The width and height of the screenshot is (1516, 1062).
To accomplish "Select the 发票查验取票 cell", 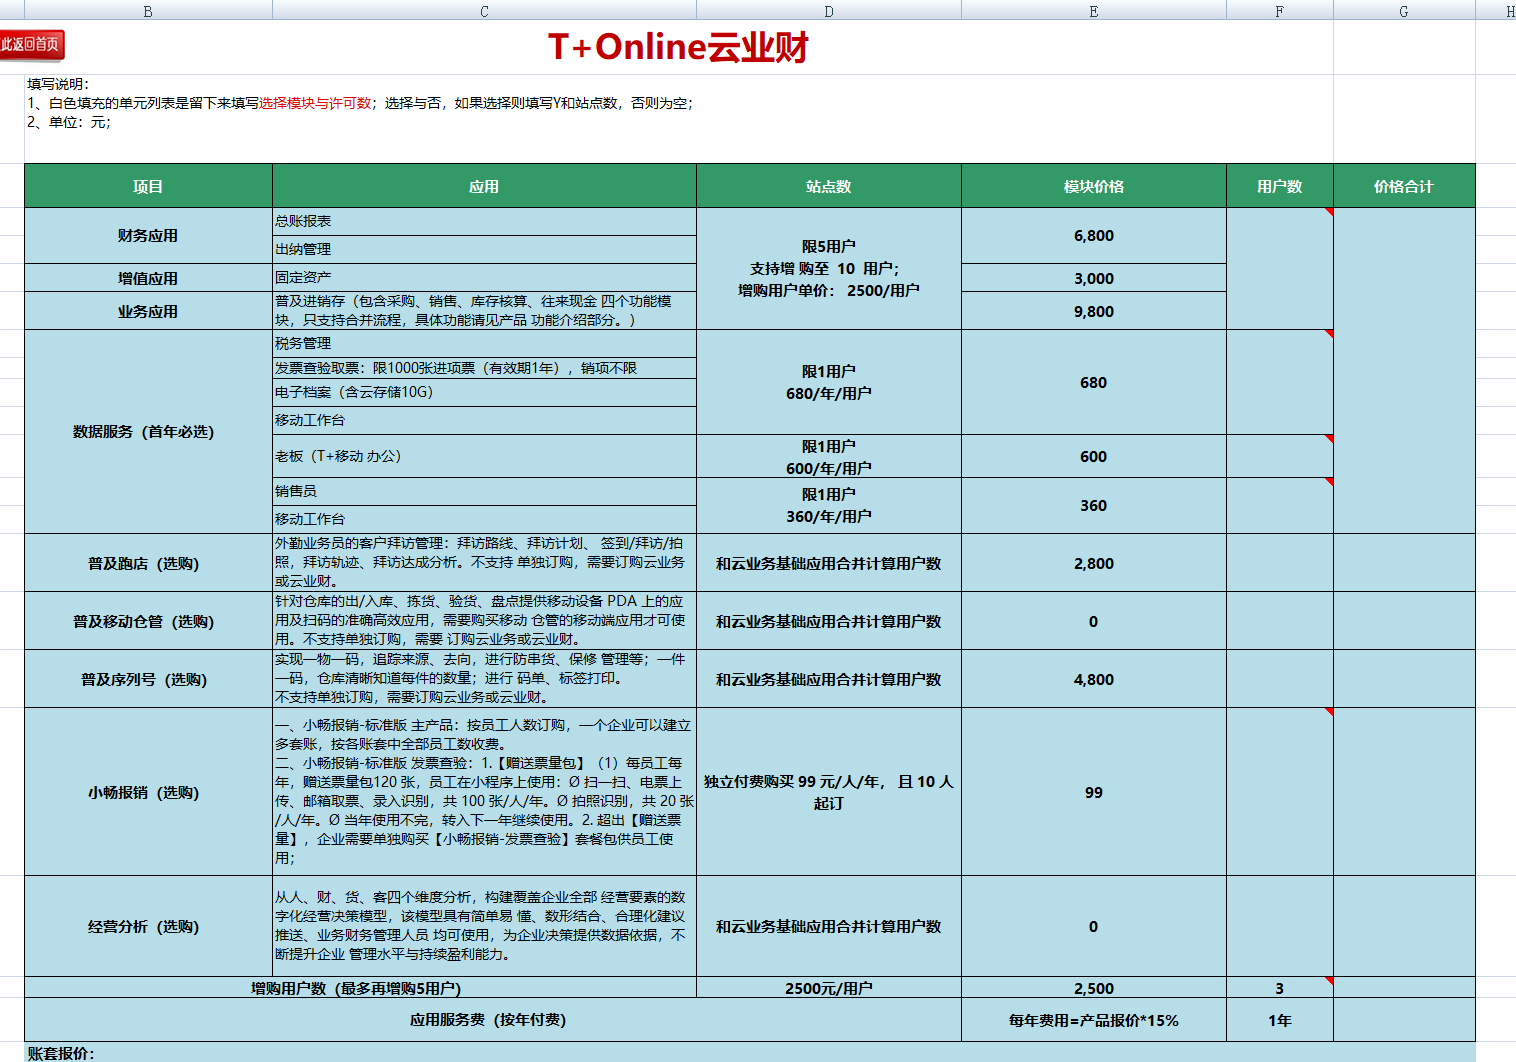I will point(484,368).
